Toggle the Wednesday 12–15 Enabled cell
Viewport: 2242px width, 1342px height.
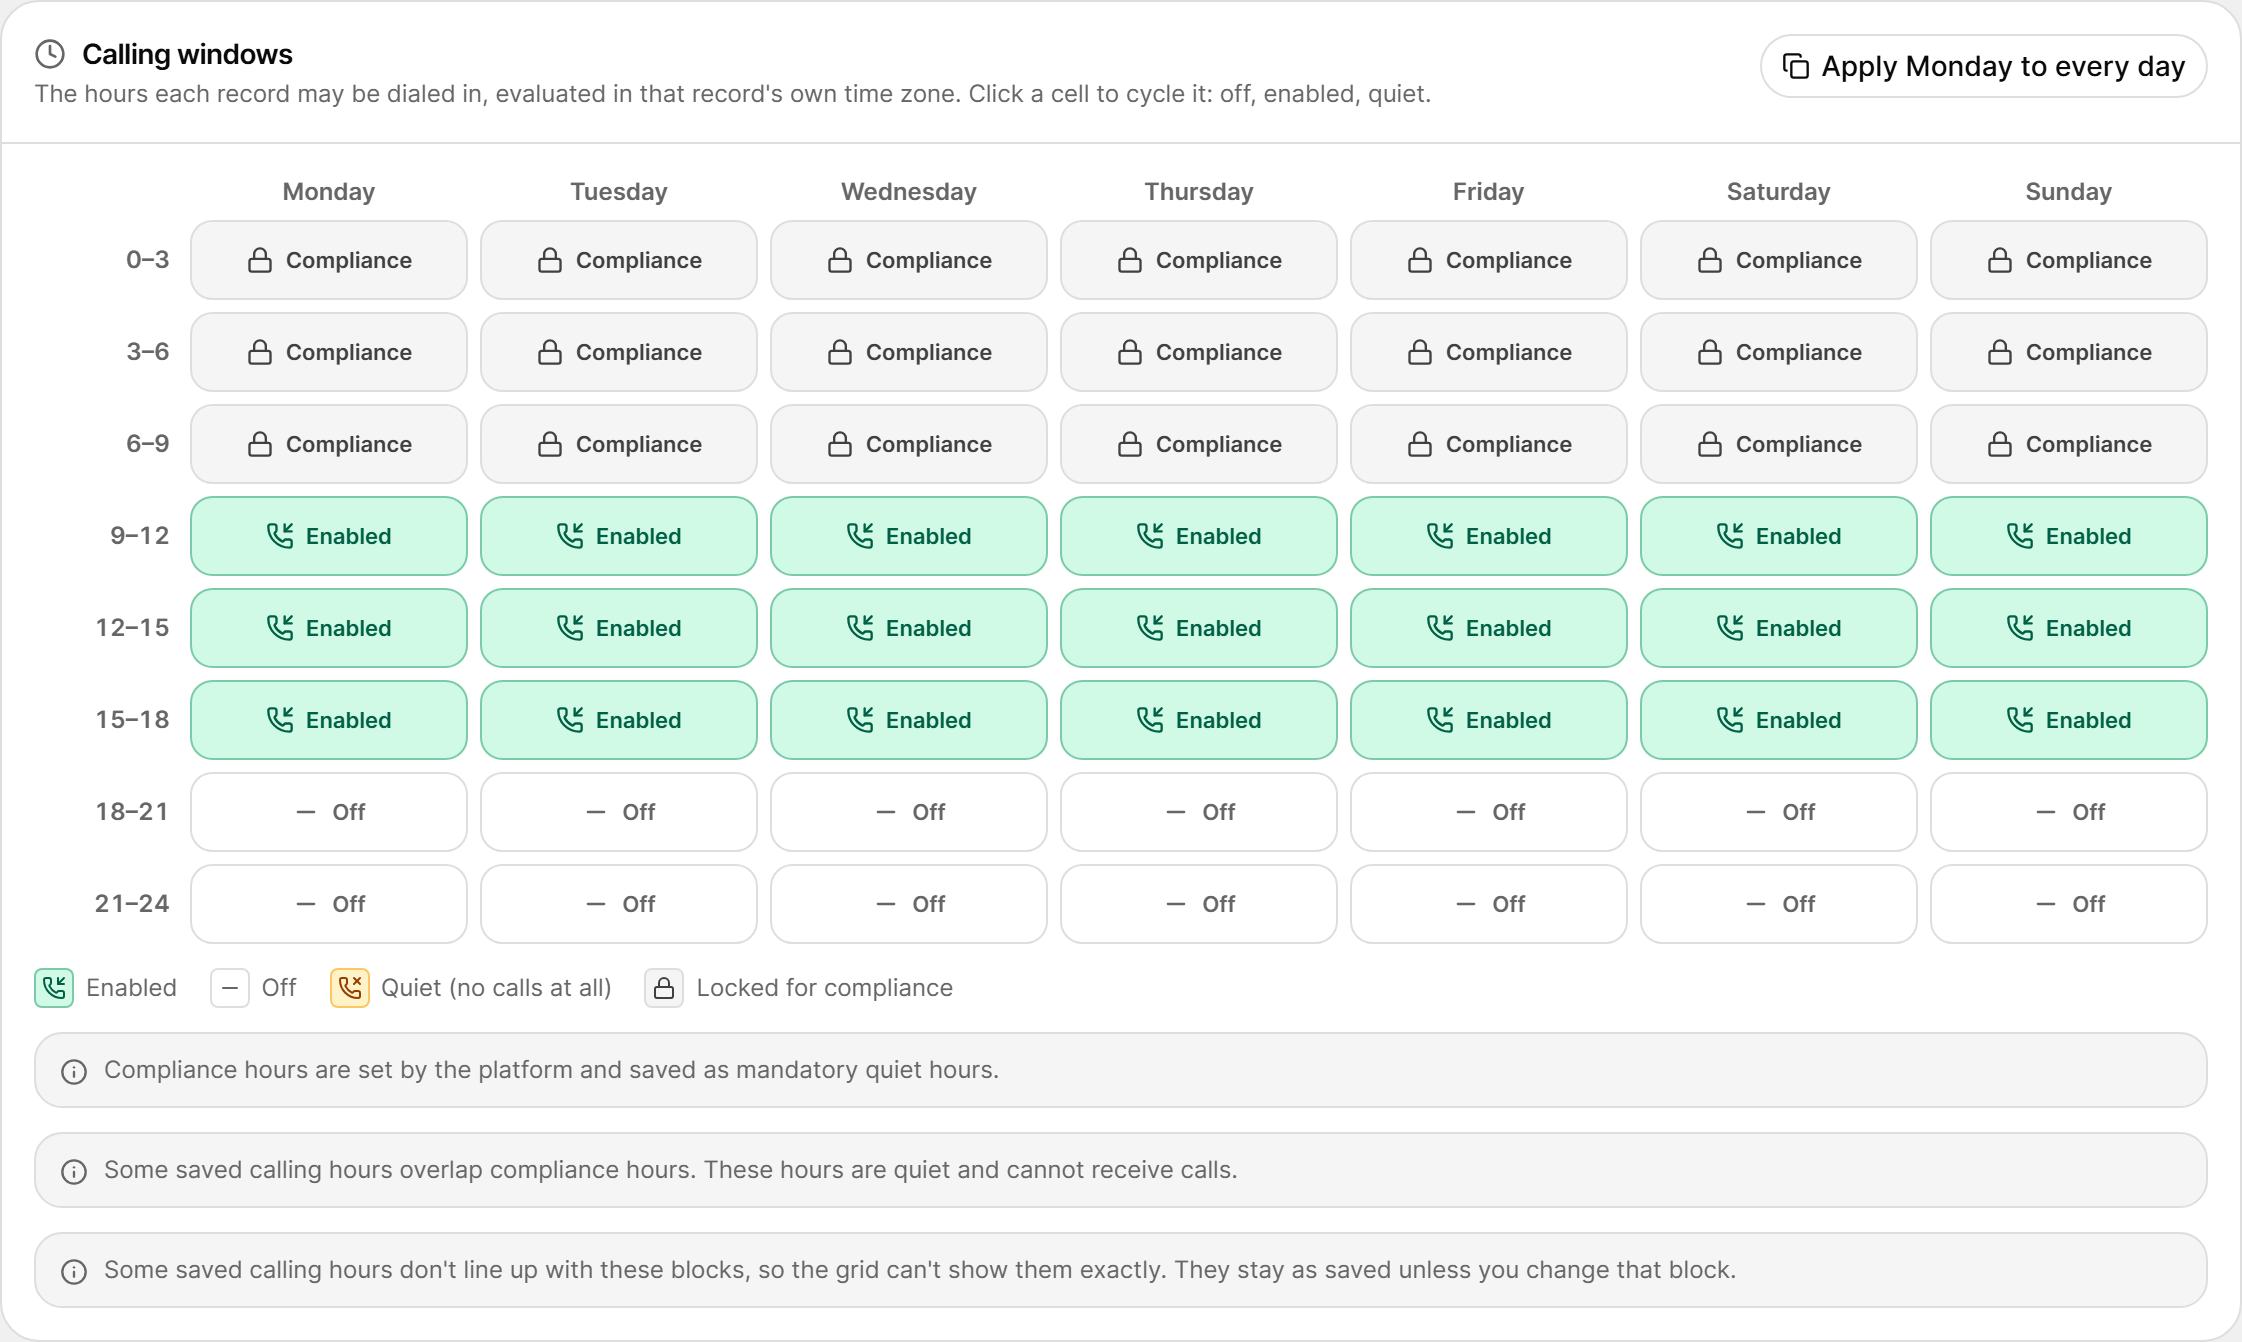tap(909, 628)
